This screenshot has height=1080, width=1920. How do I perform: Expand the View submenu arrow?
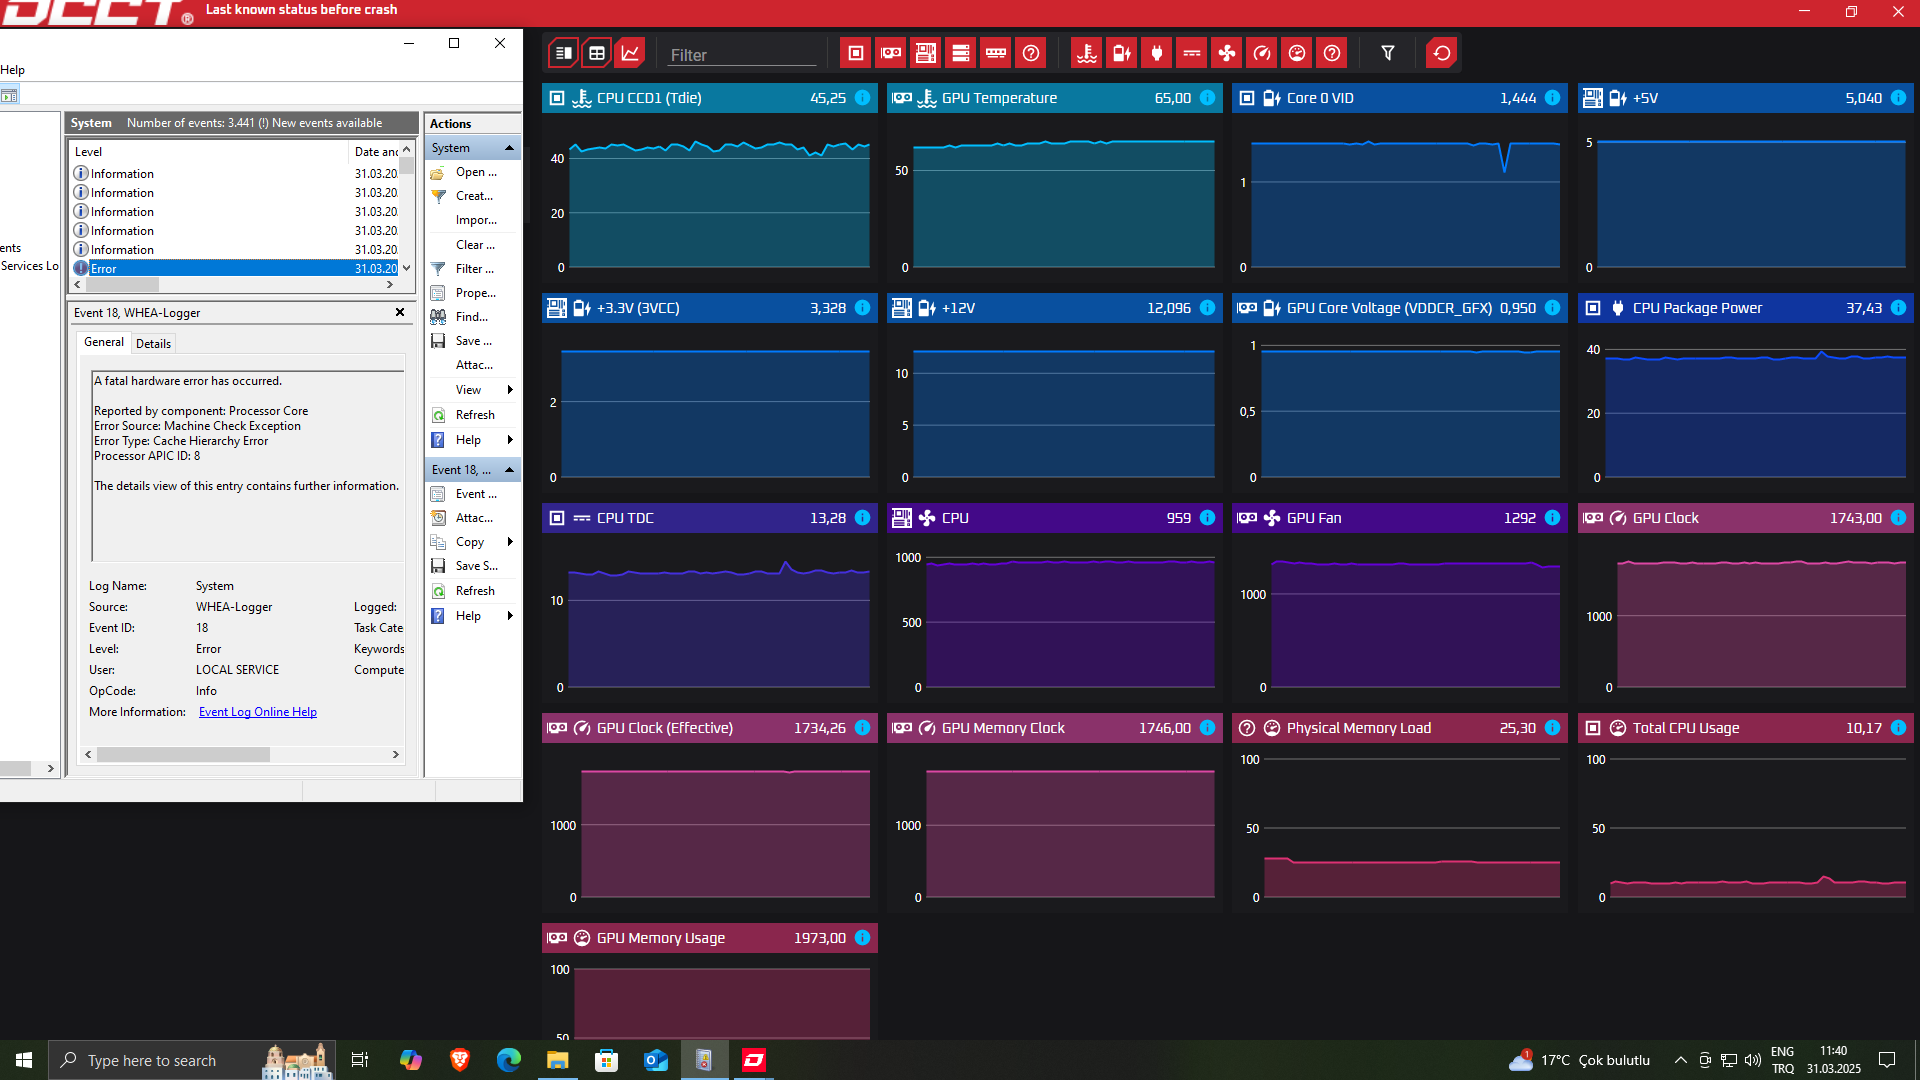point(510,390)
